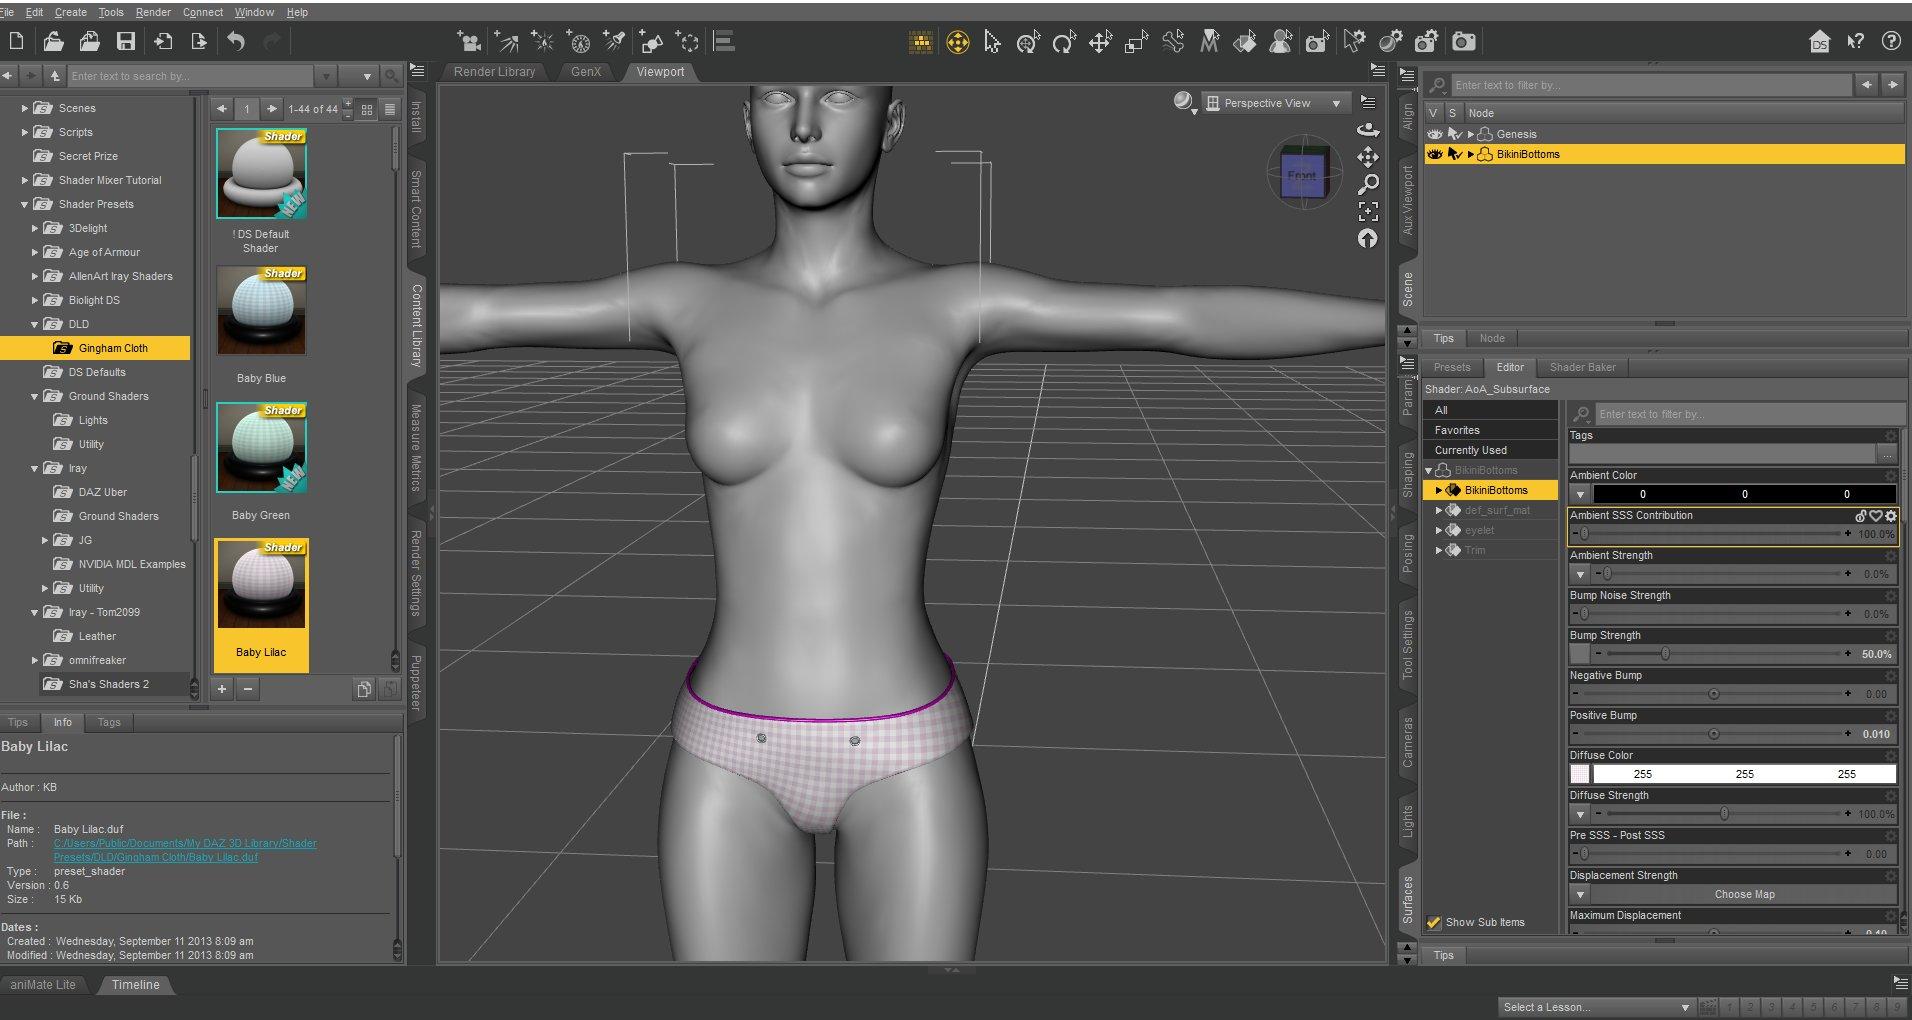The height and width of the screenshot is (1020, 1912).
Task: Switch content view to large icons
Action: [367, 109]
